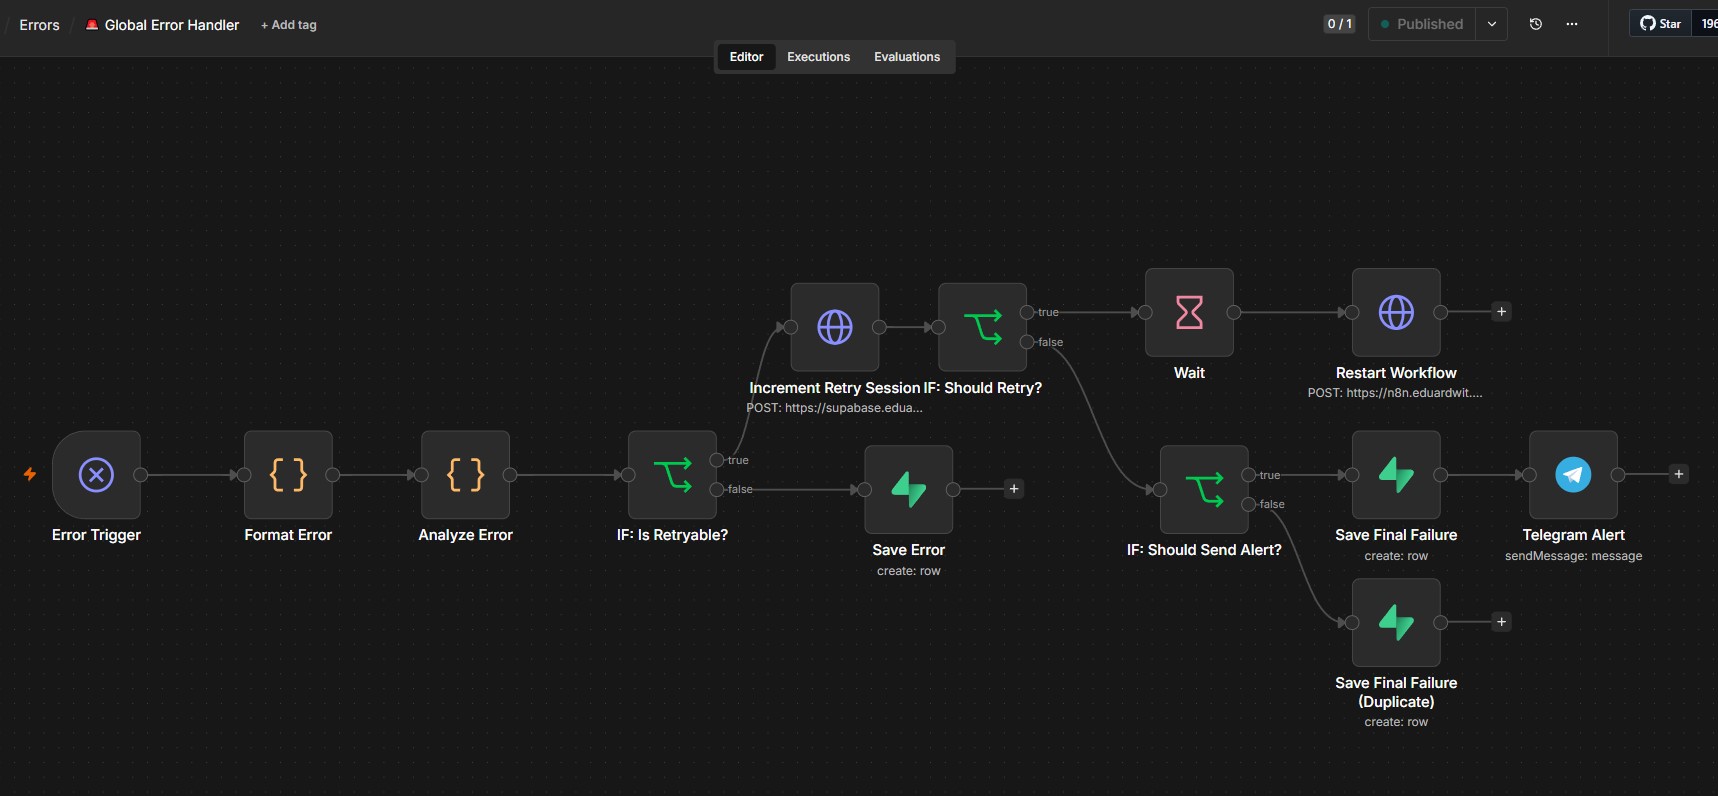
Task: Click the 'POST: https://n8n.eduardwit....' subtitle
Action: (x=1395, y=393)
